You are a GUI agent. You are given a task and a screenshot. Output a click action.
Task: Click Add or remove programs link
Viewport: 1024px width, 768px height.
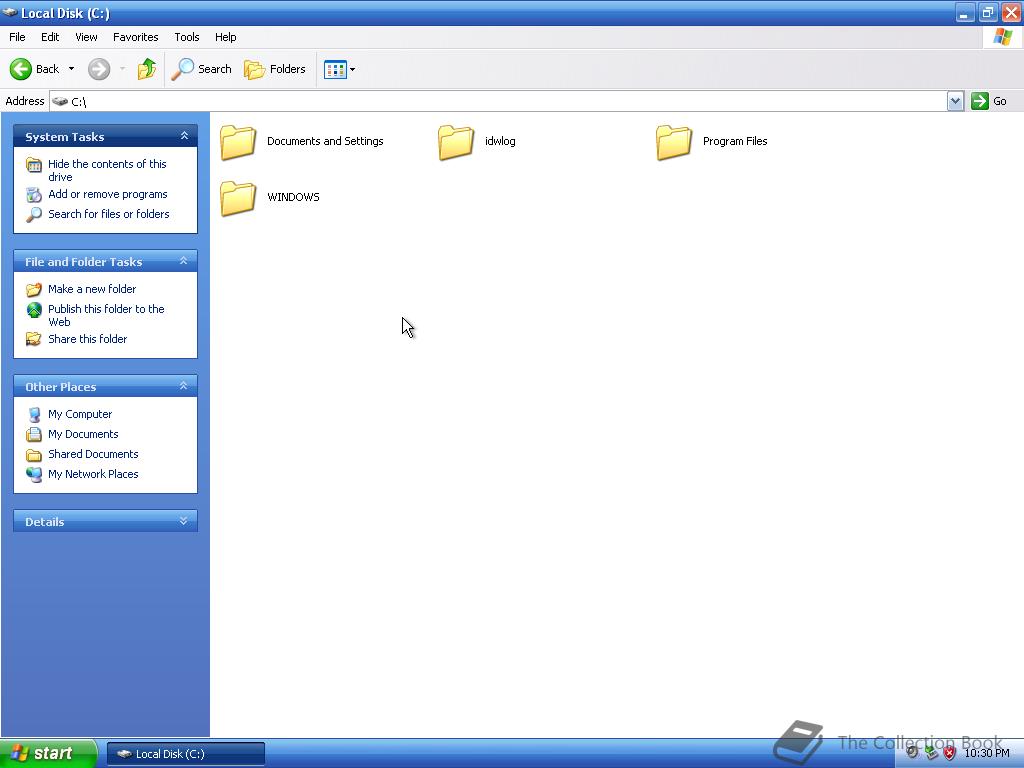click(x=108, y=194)
